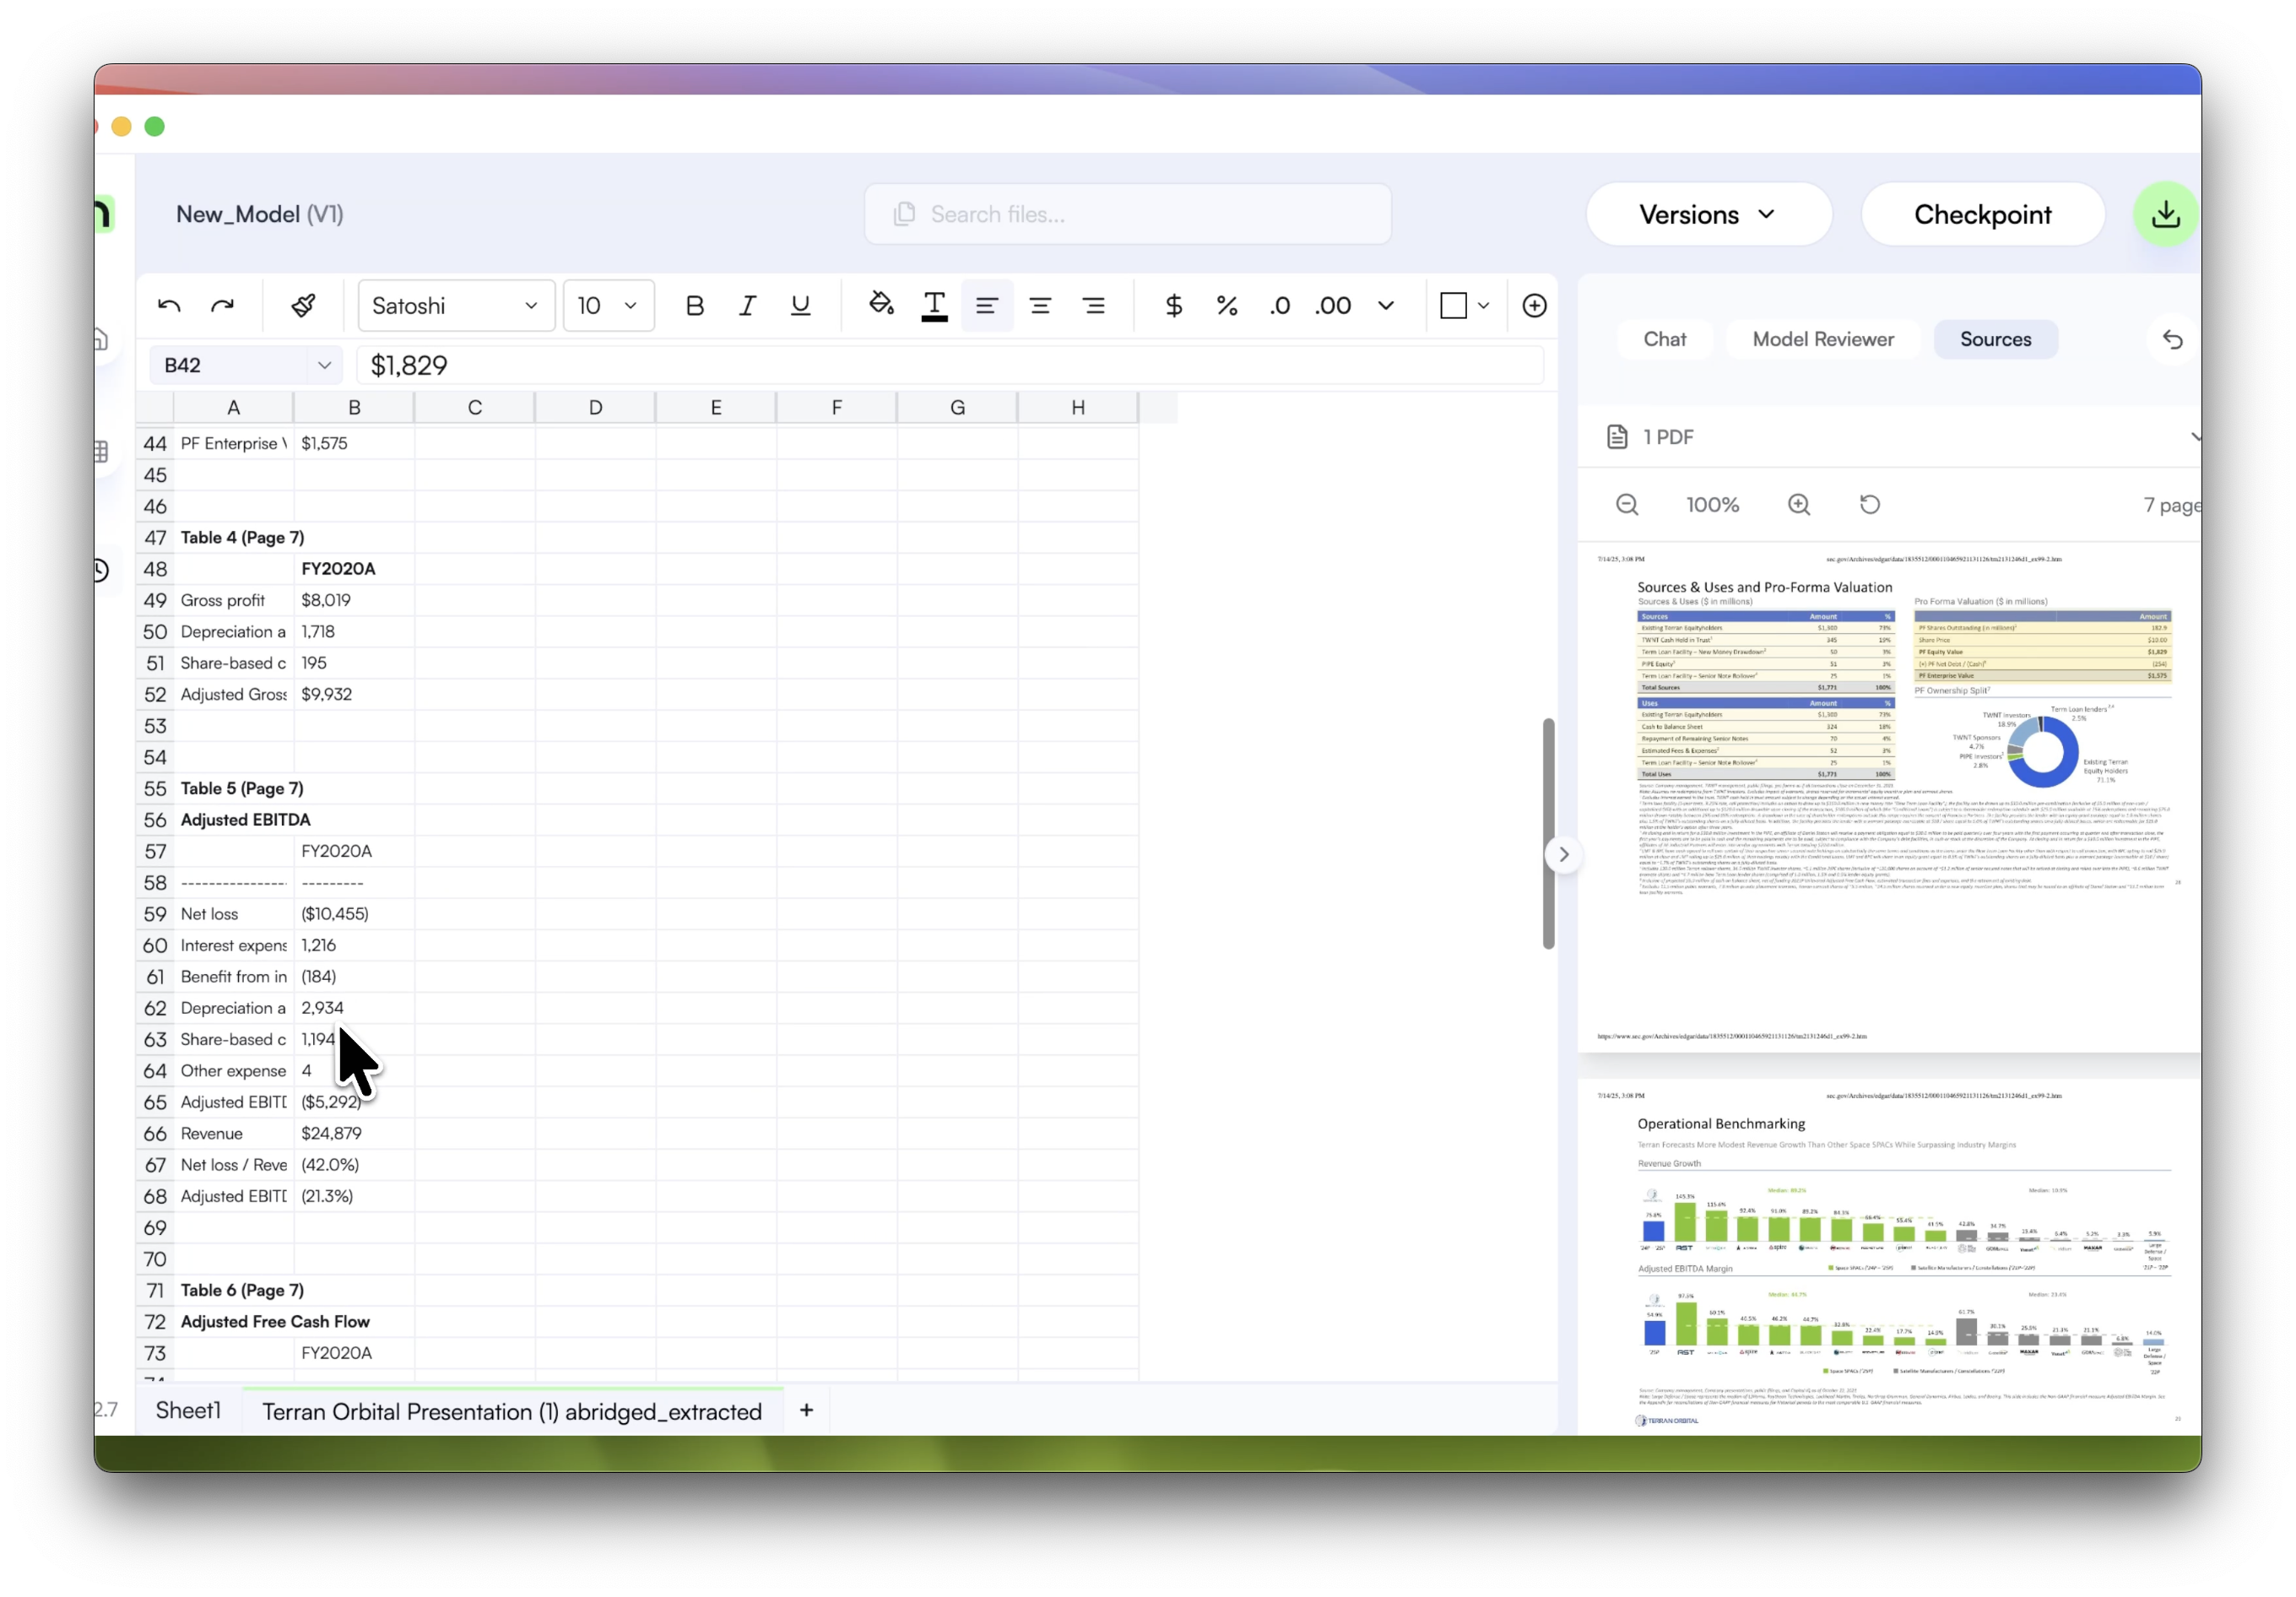Click the Search files input field
2296x1597 pixels.
[1127, 215]
